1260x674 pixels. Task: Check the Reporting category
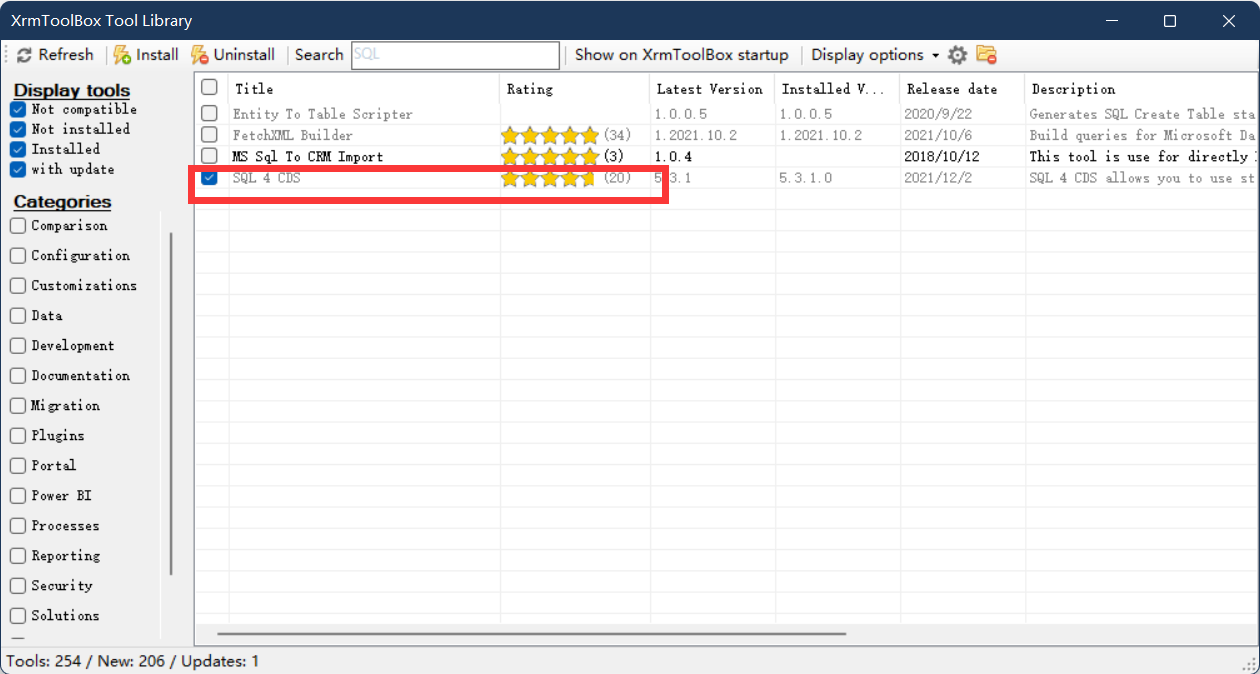(x=18, y=556)
